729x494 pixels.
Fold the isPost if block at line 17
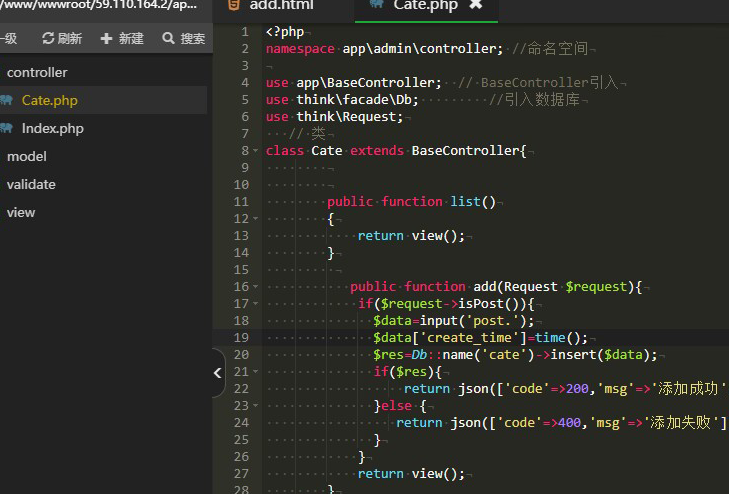(x=255, y=303)
